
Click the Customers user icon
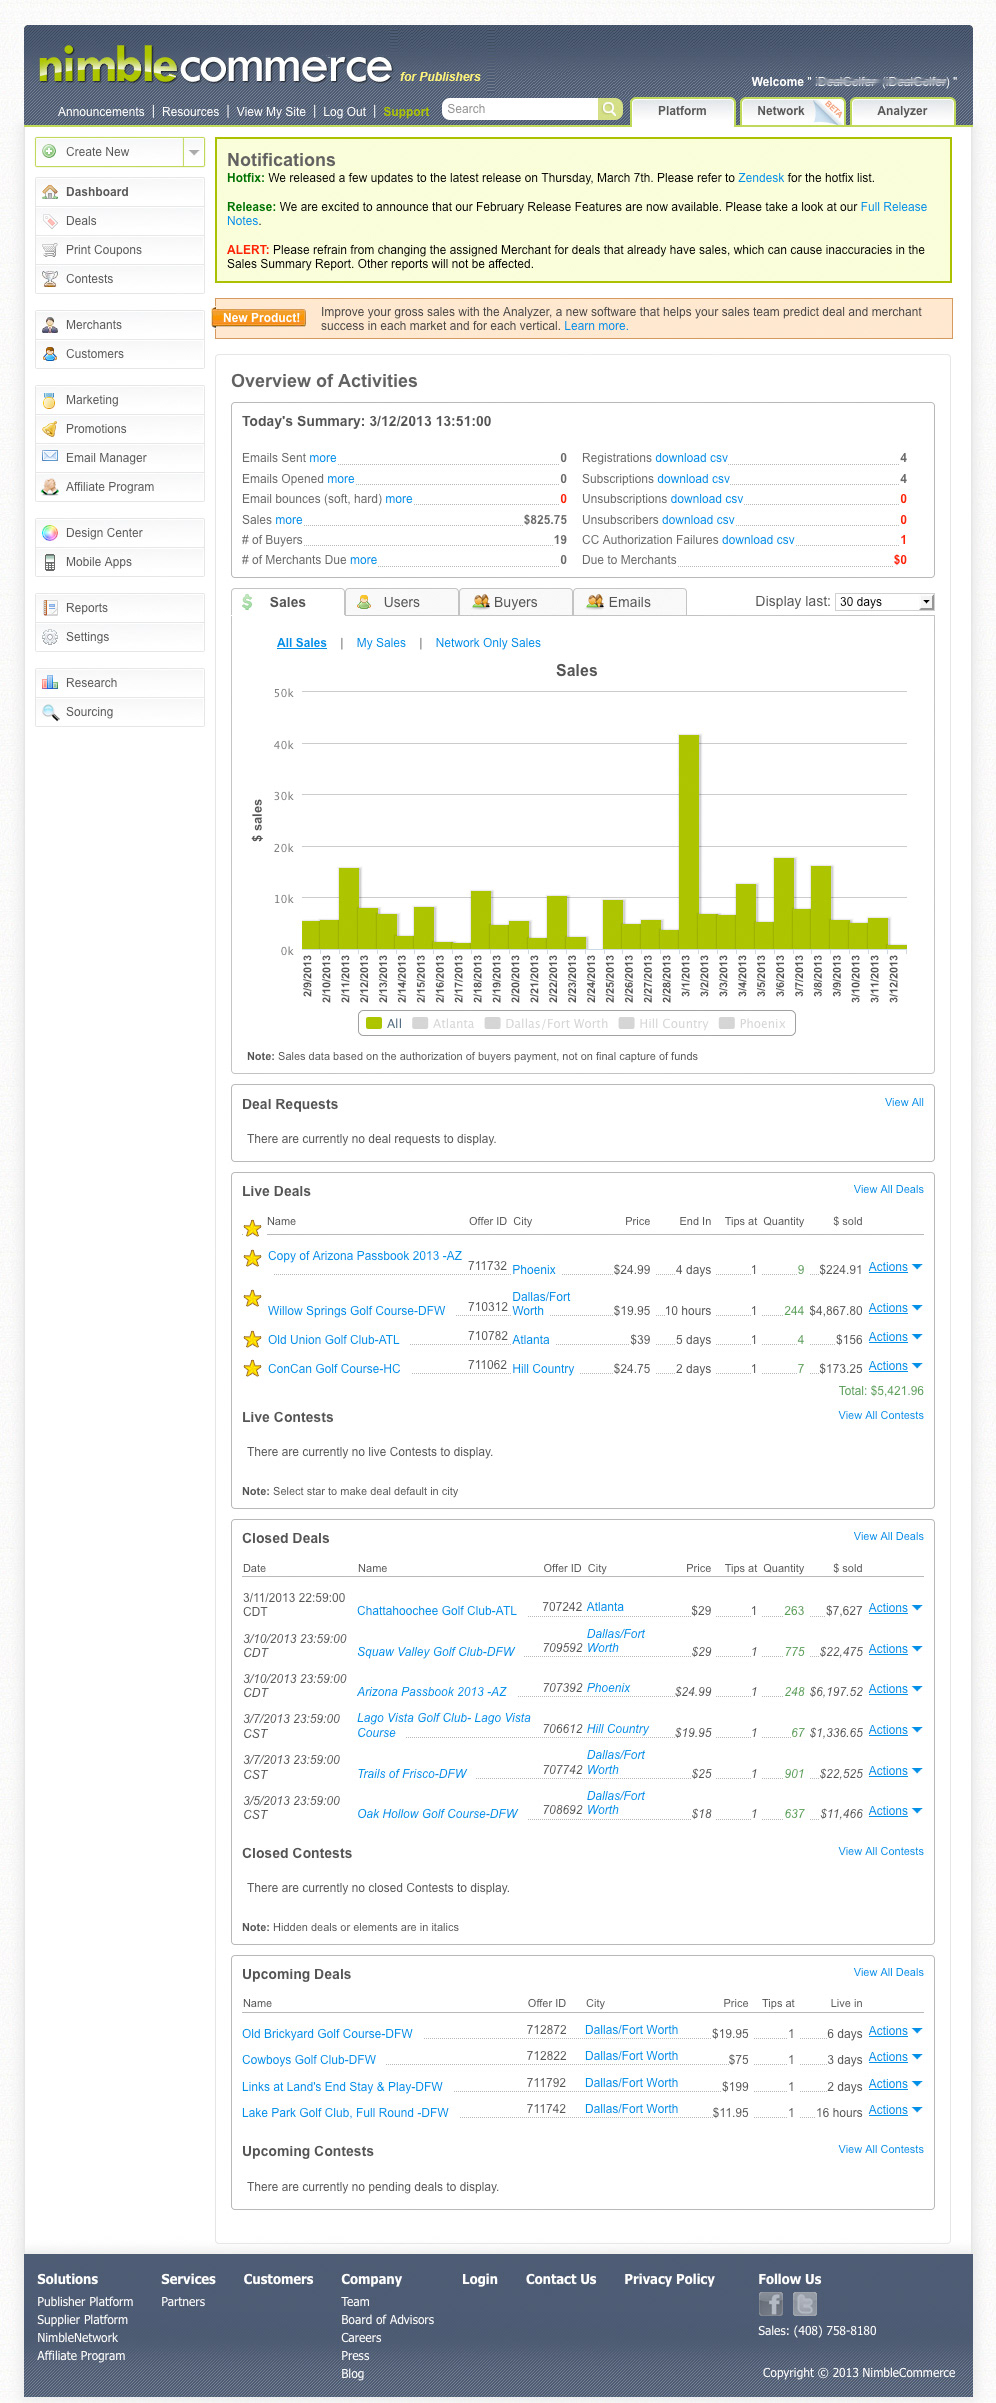click(50, 354)
